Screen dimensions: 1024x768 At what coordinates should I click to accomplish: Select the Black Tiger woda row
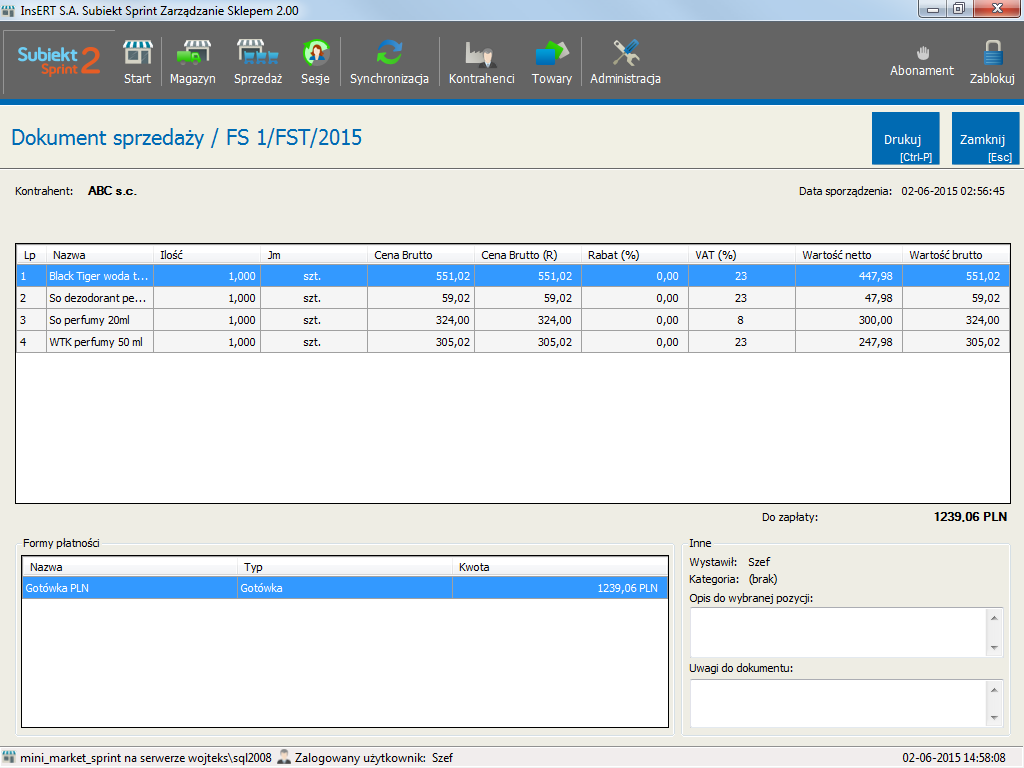coord(513,276)
